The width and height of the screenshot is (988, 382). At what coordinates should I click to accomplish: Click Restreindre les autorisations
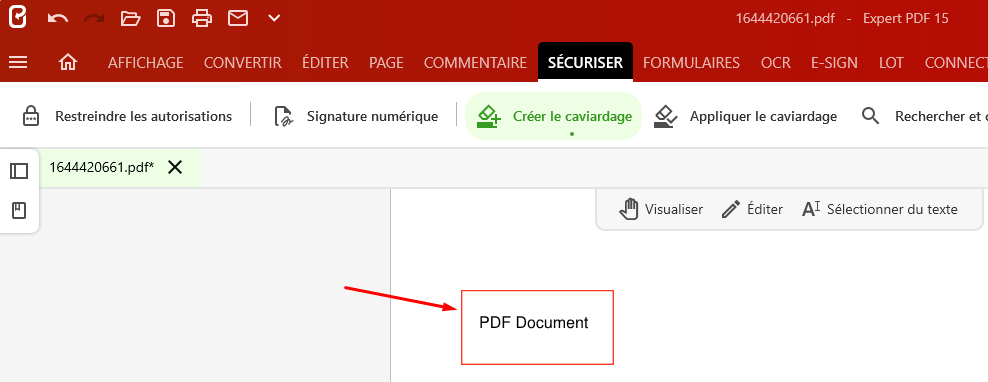click(x=127, y=116)
